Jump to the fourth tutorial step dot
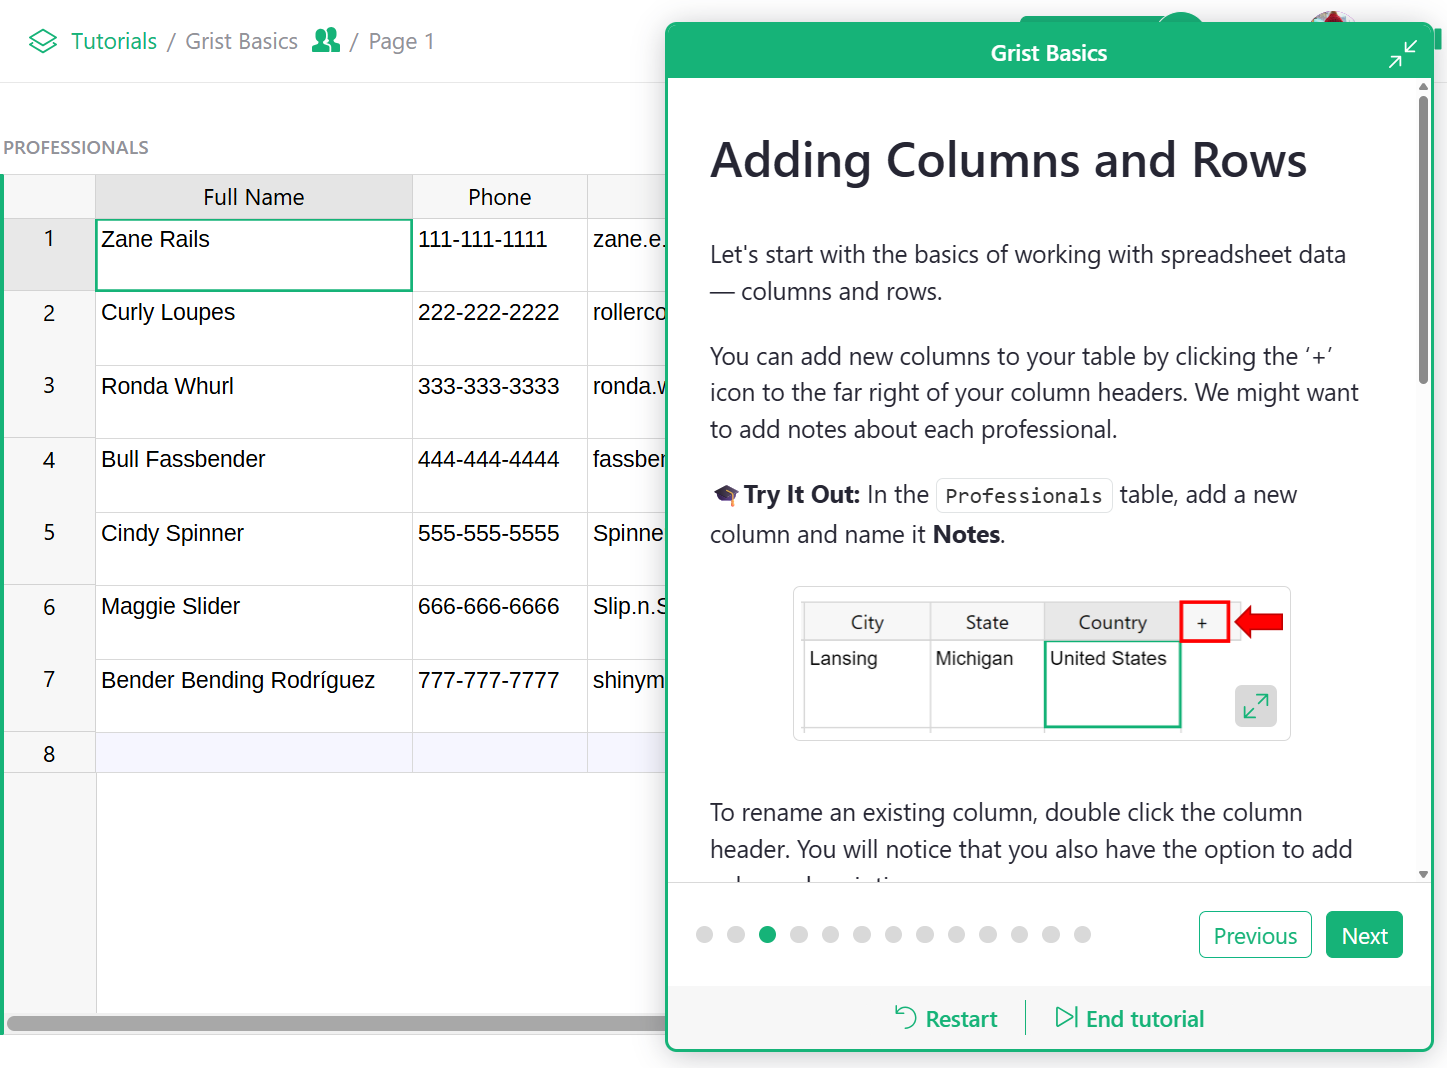 [799, 934]
